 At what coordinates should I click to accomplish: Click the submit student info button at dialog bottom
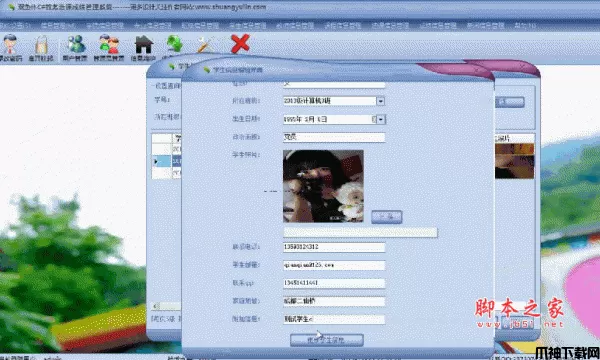(x=326, y=340)
